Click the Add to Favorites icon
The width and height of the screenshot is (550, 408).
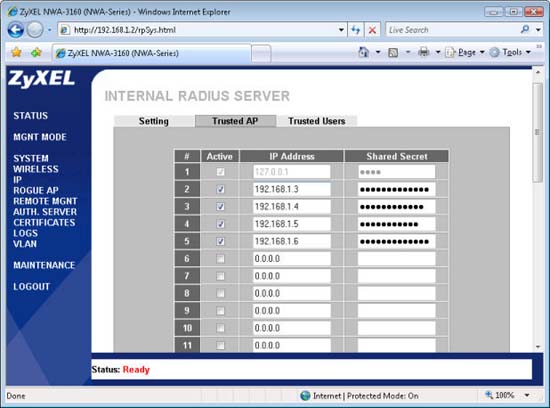click(36, 53)
